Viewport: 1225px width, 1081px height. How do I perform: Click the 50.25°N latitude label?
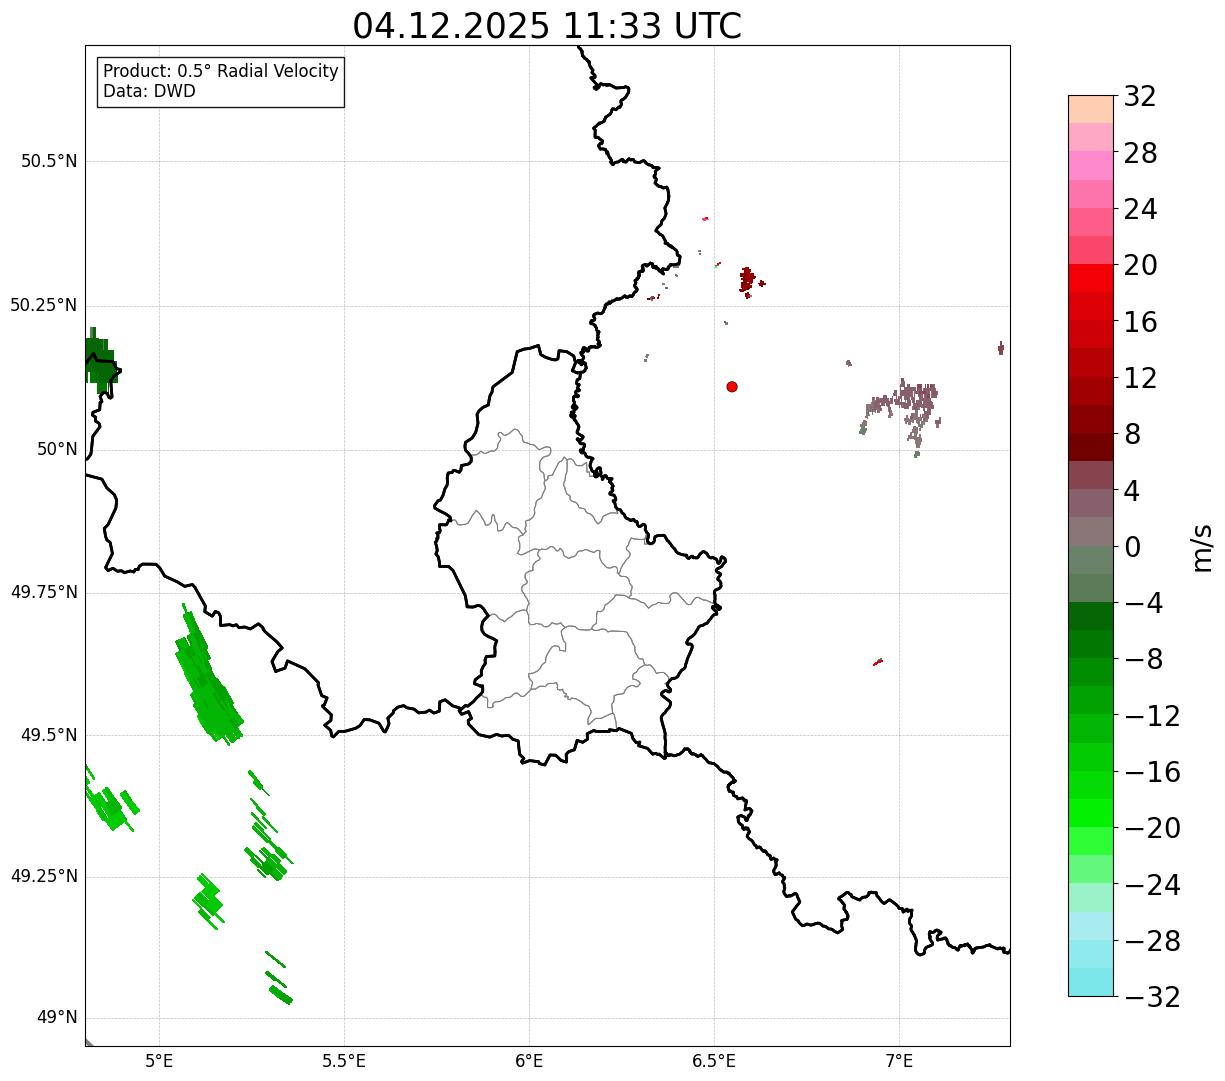[x=44, y=305]
